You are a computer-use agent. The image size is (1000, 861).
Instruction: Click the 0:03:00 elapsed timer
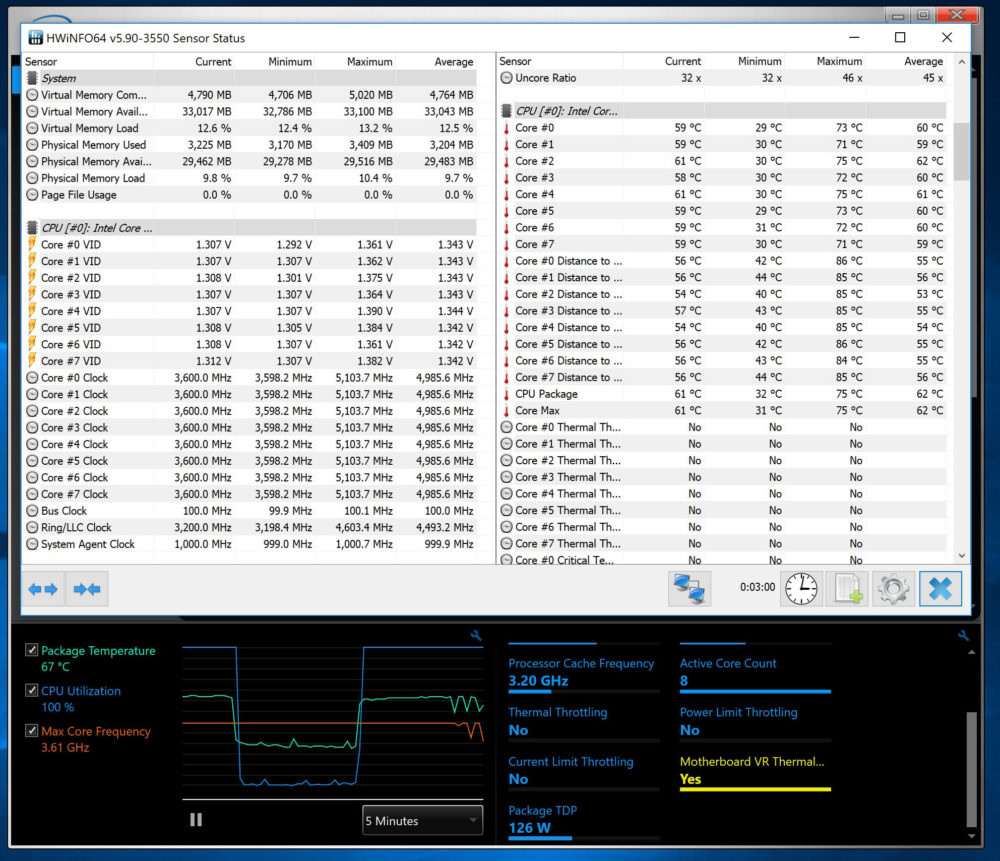click(758, 587)
